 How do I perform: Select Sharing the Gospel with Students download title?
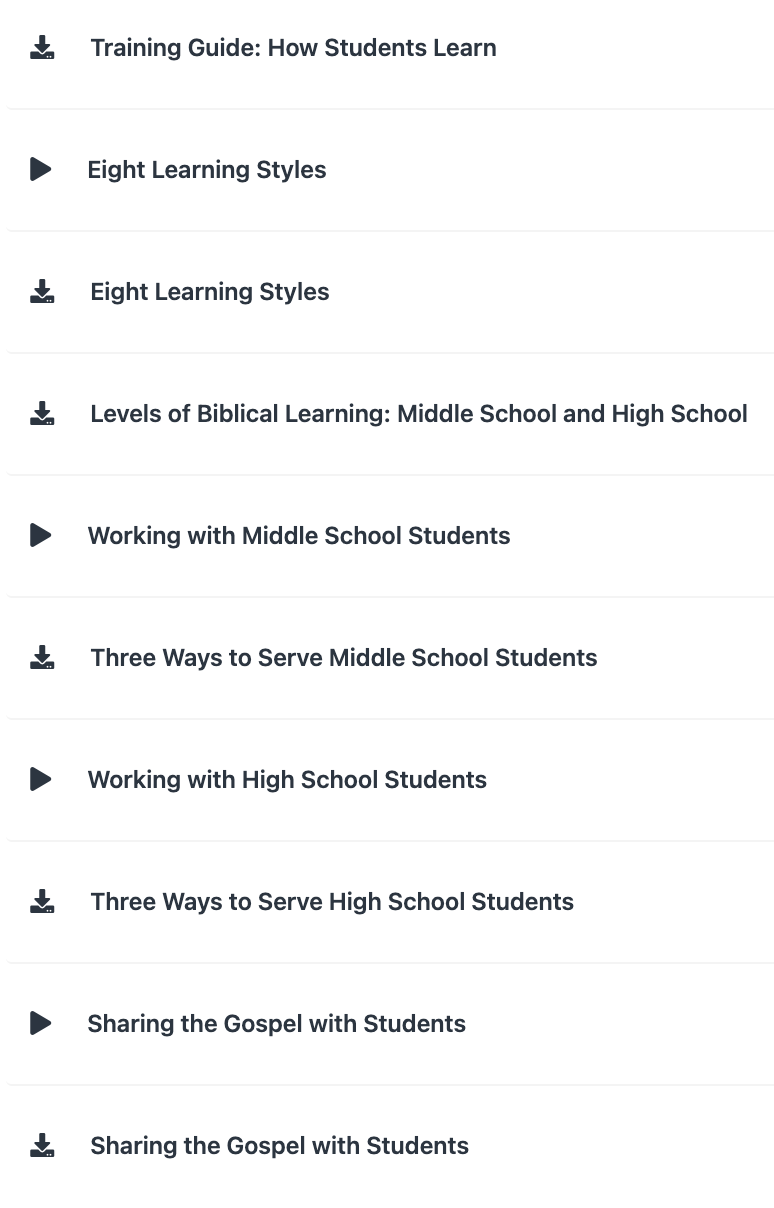coord(279,1146)
